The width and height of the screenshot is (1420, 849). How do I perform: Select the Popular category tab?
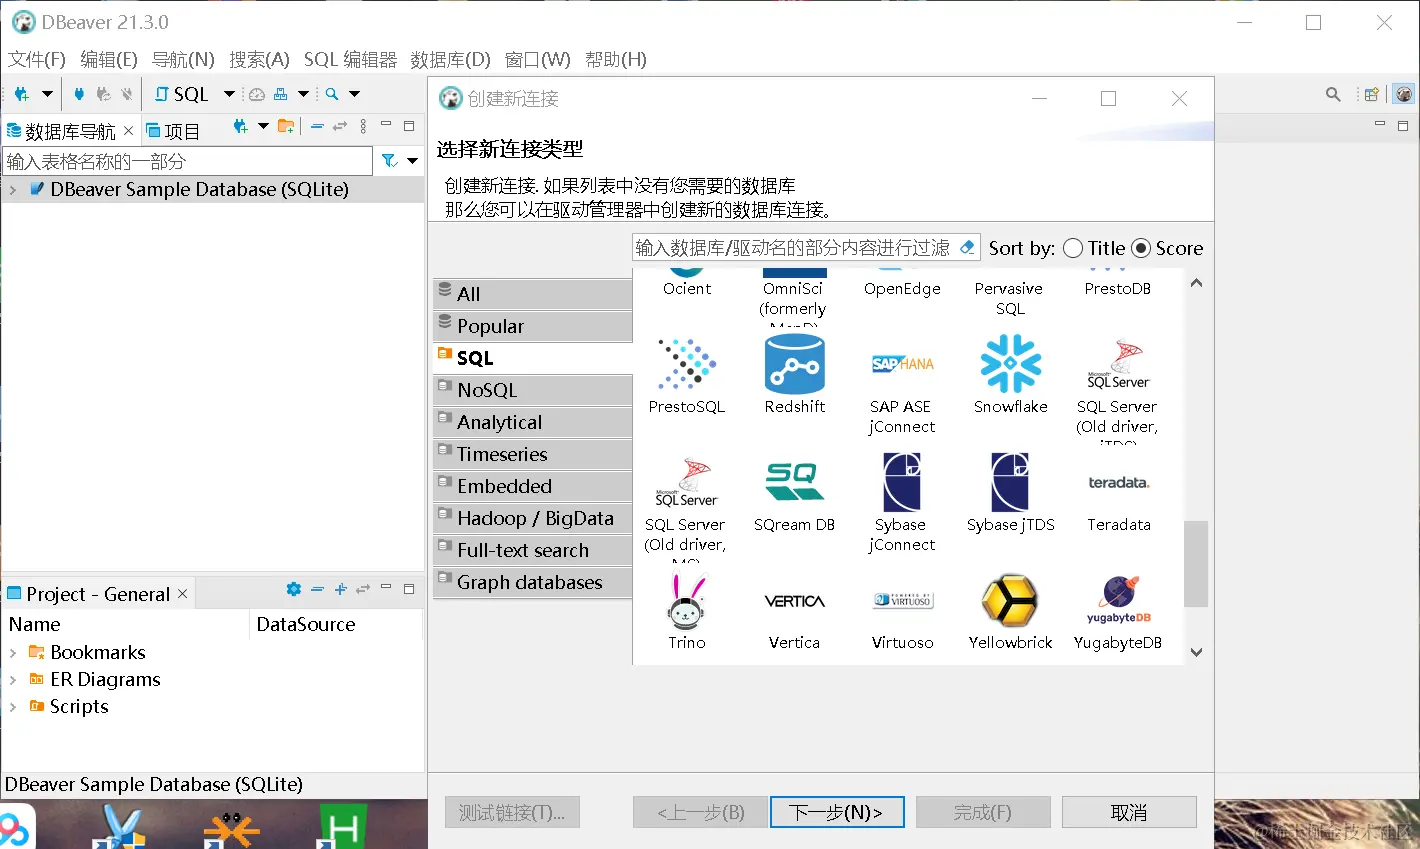533,326
